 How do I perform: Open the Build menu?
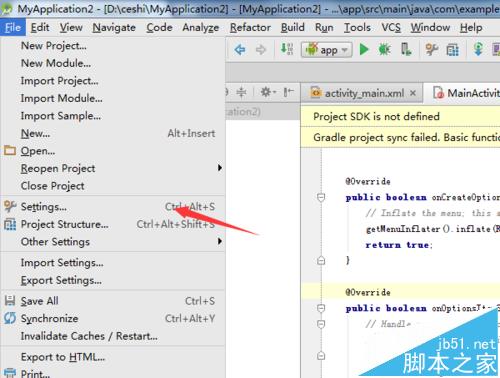coord(293,27)
